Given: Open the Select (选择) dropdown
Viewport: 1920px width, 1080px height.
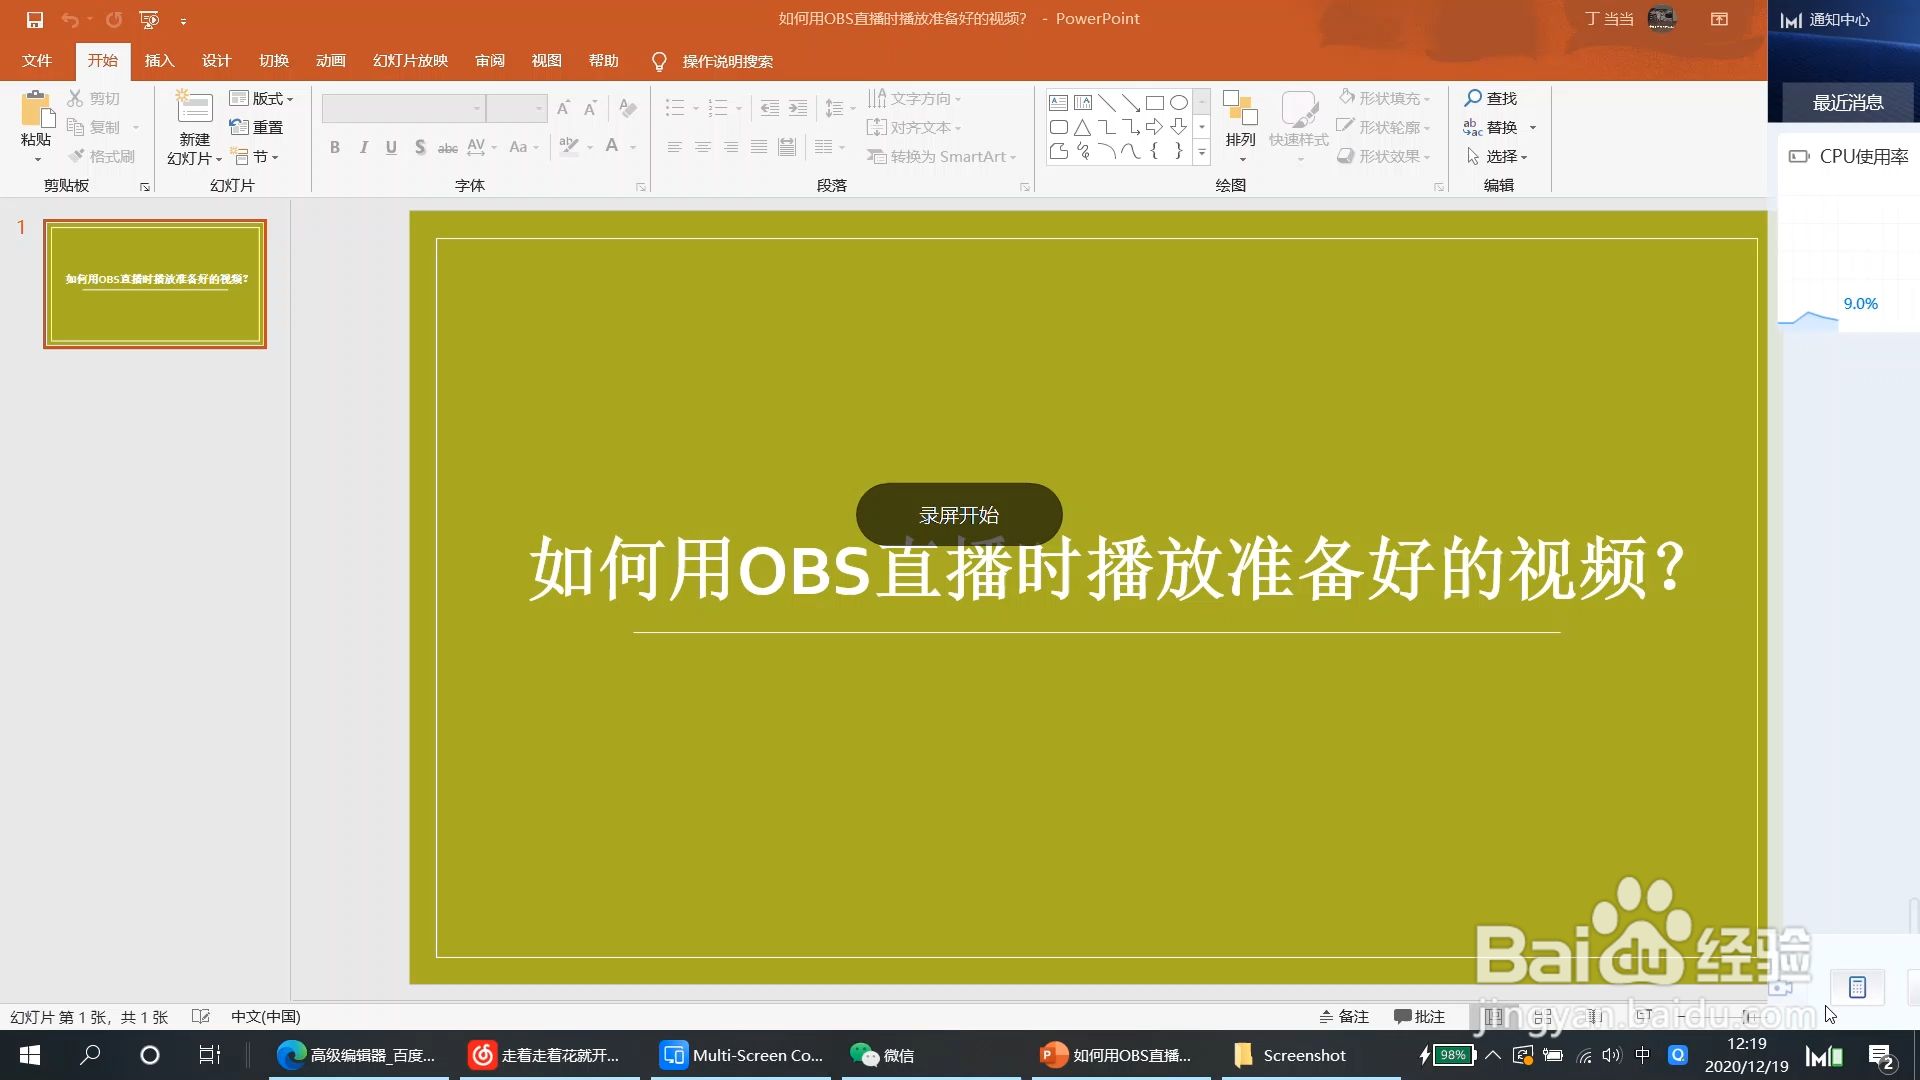Looking at the screenshot, I should 1497,157.
